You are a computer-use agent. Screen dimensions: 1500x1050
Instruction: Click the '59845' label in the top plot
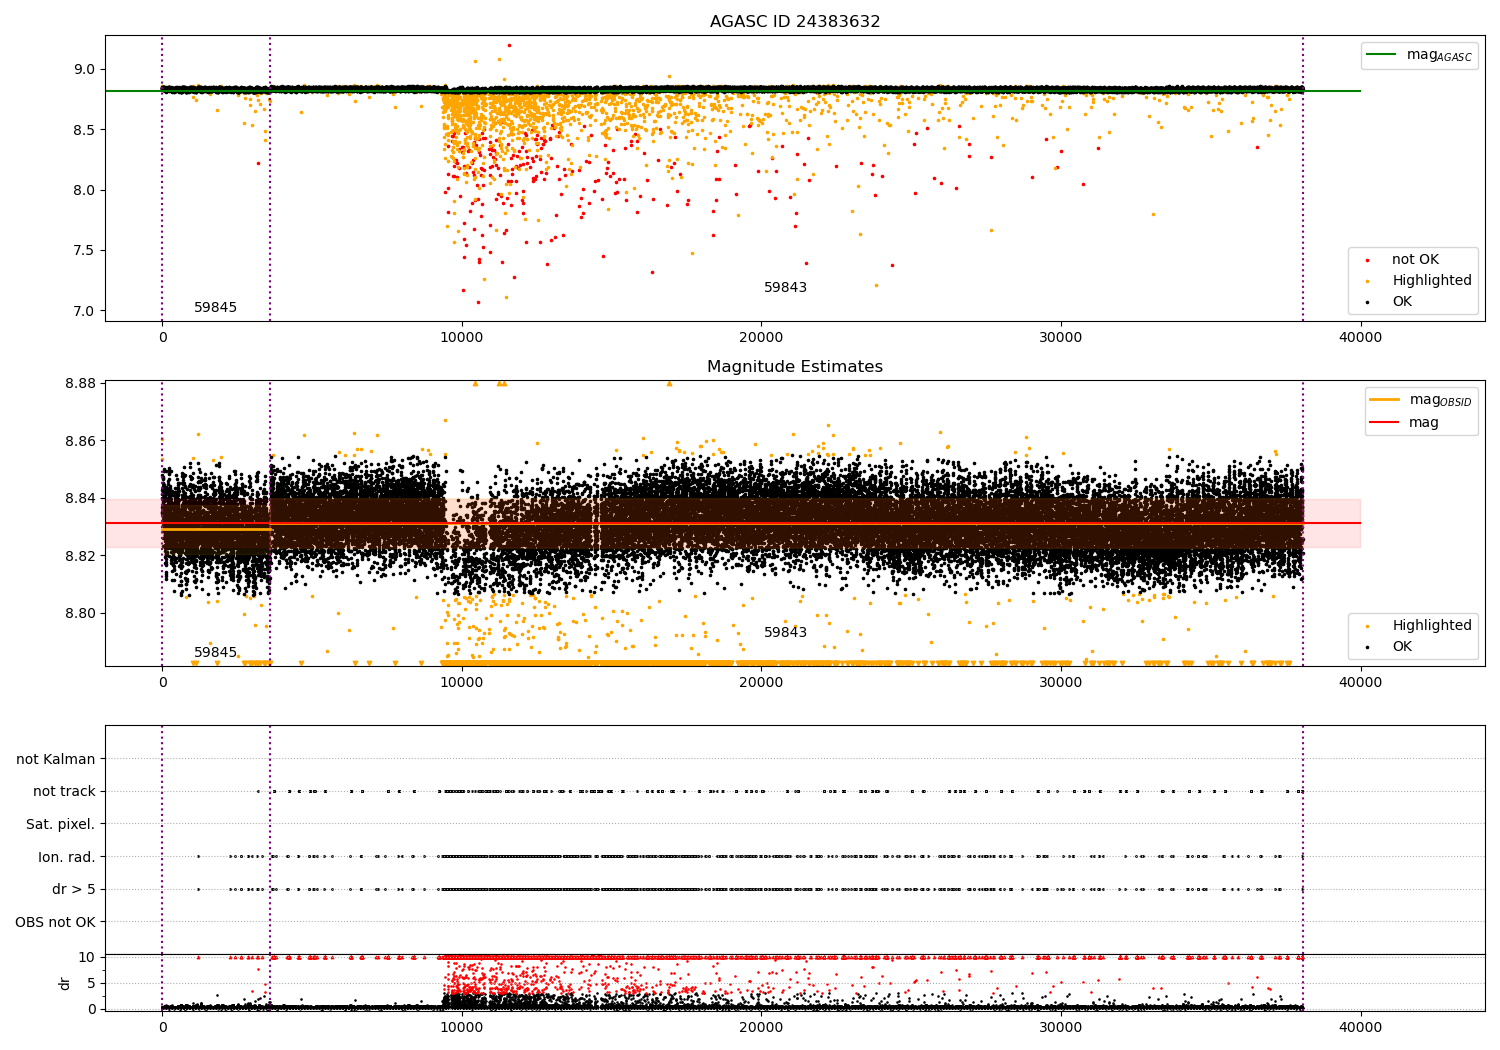point(215,308)
